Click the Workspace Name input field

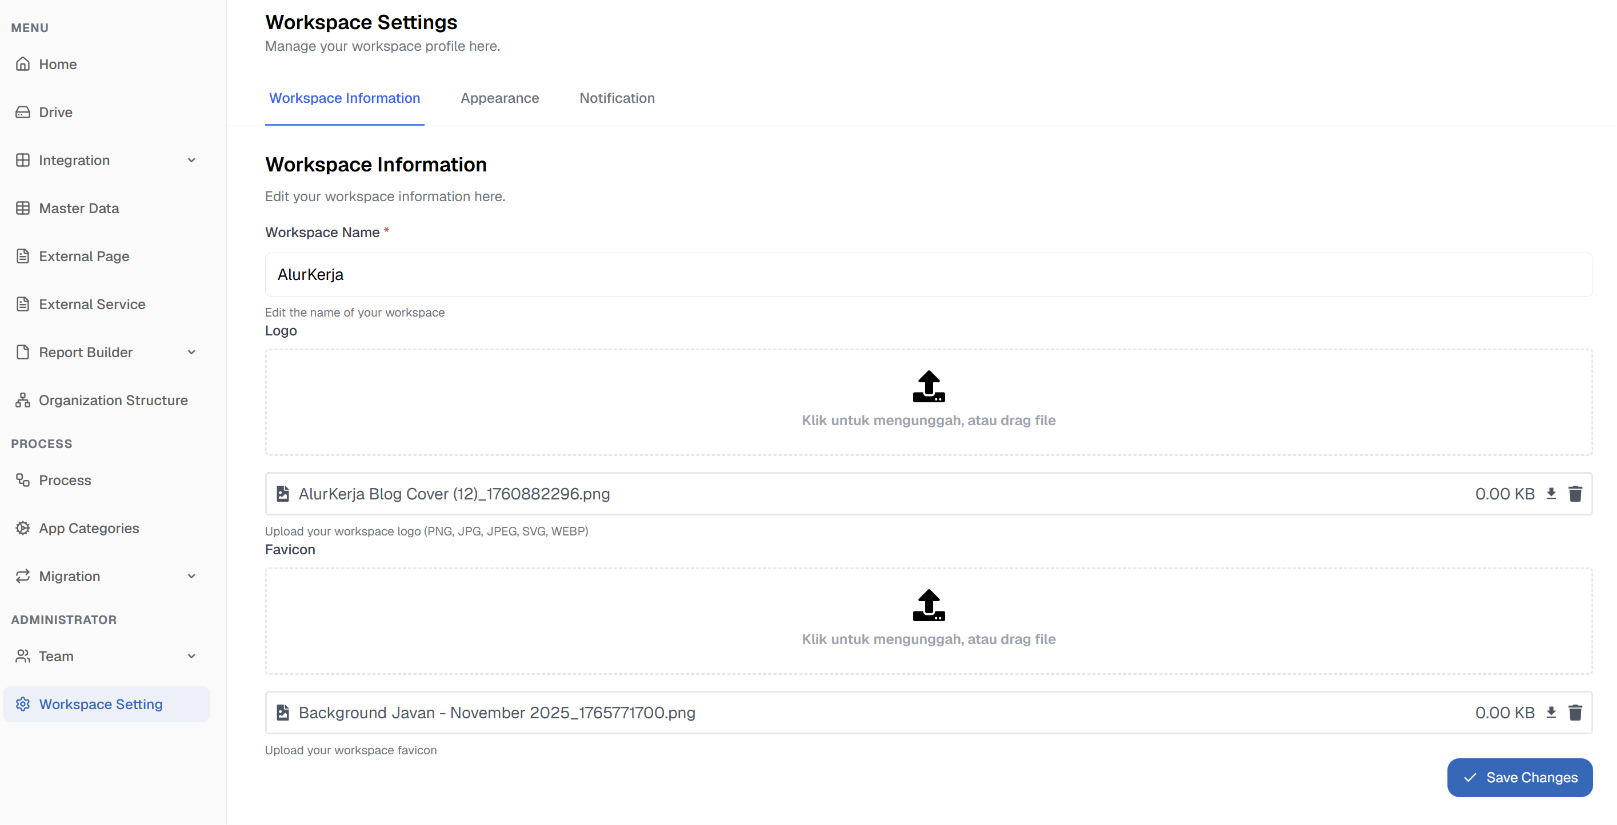(x=928, y=274)
